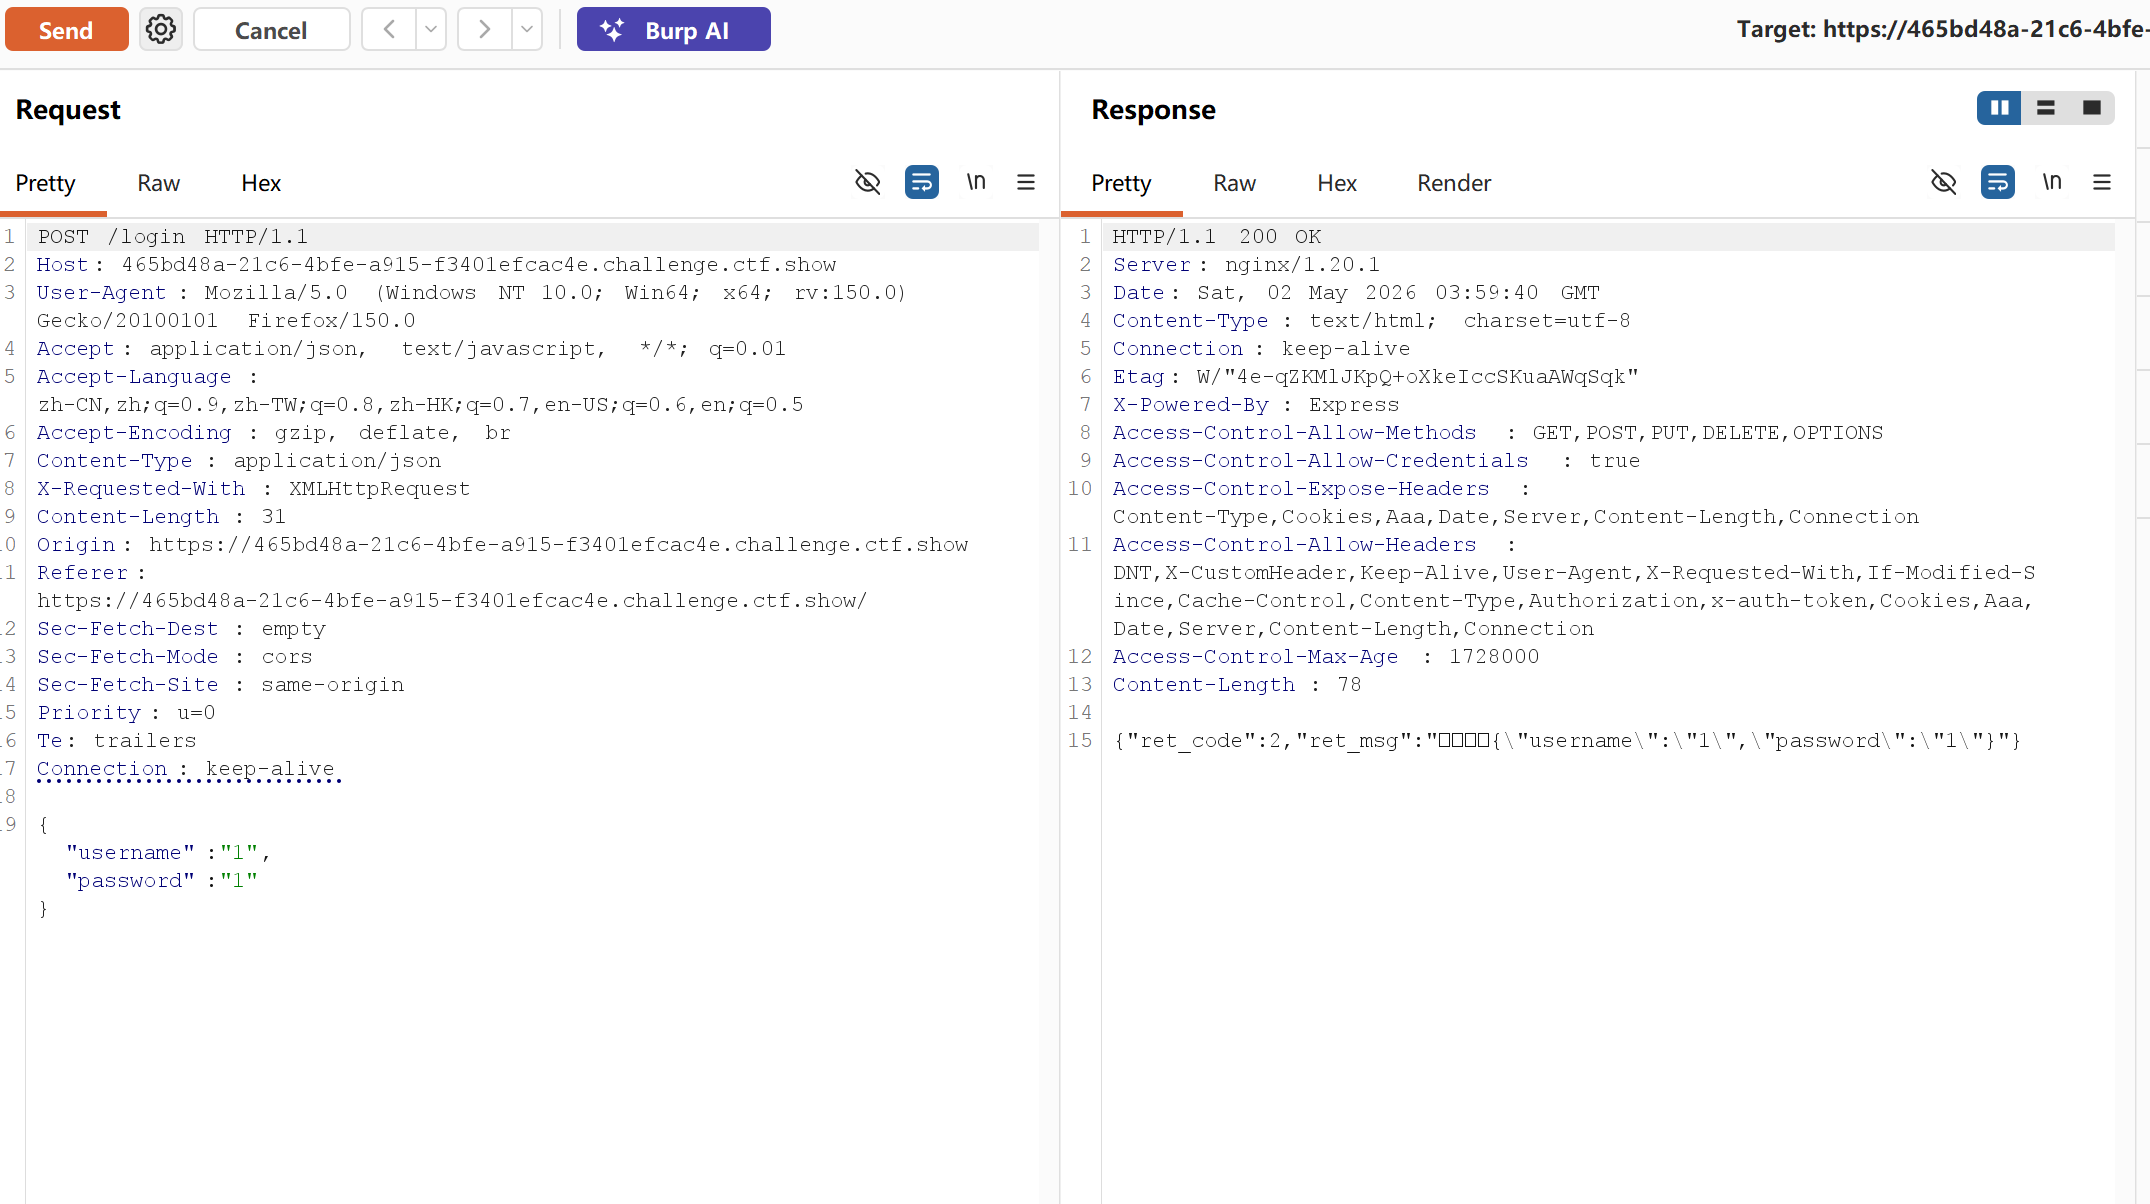Click the 'X-Requested-With' header name
The image size is (2150, 1204).
[x=141, y=489]
